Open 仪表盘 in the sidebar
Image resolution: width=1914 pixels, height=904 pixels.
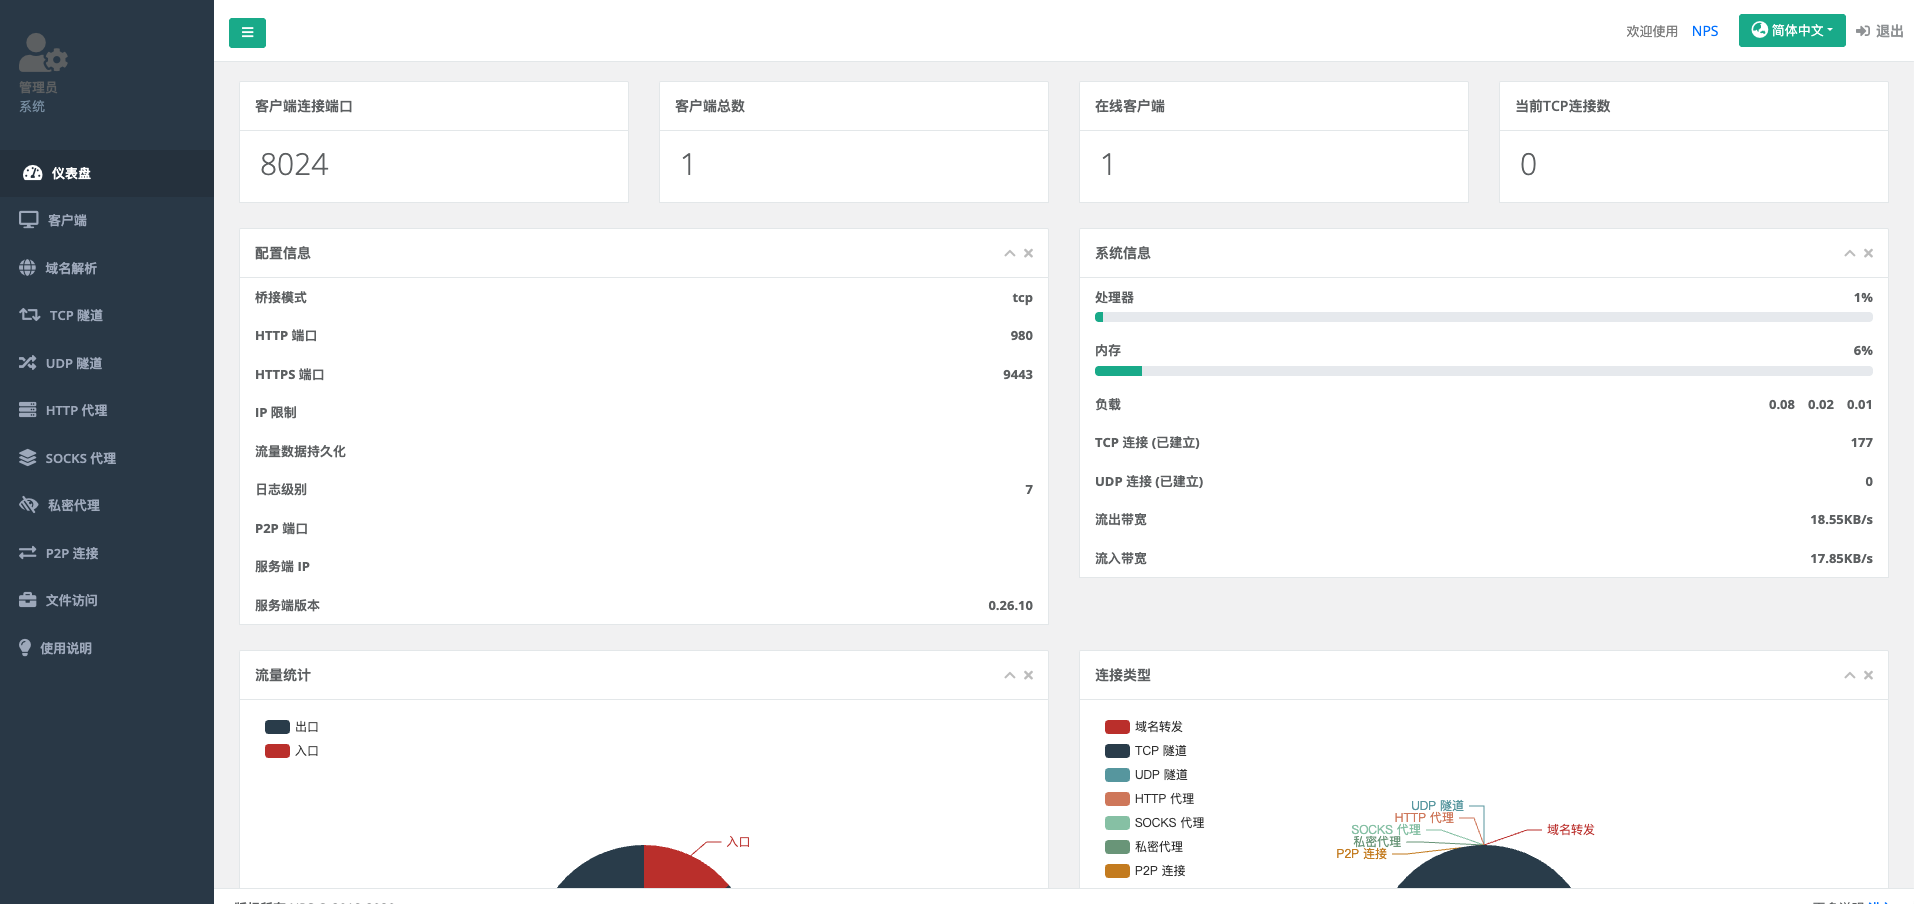(70, 173)
